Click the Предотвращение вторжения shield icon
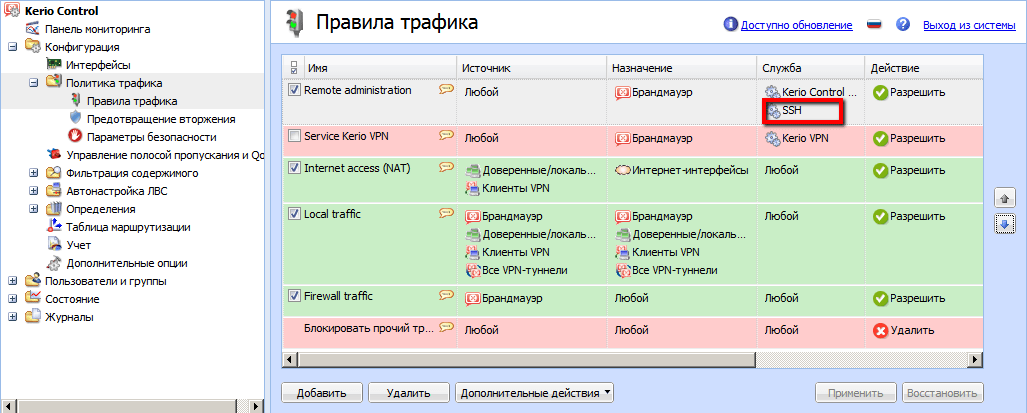Image resolution: width=1027 pixels, height=413 pixels. click(x=75, y=119)
